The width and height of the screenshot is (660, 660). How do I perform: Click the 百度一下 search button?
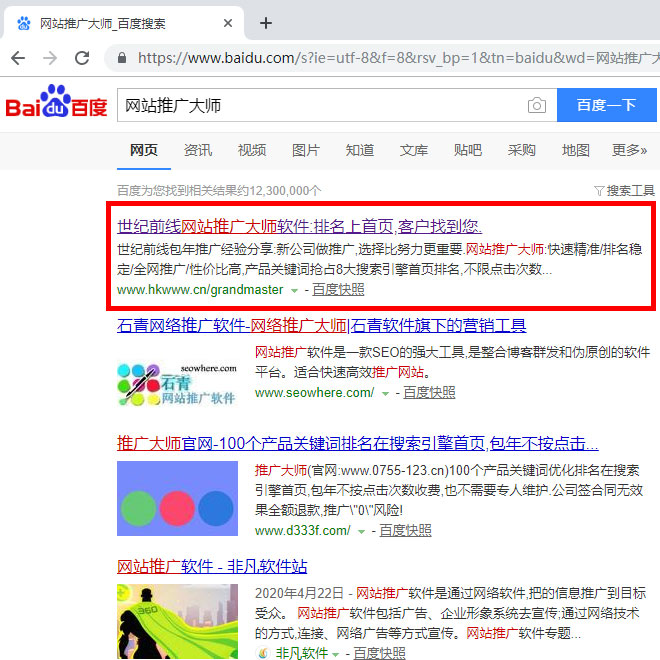click(607, 105)
